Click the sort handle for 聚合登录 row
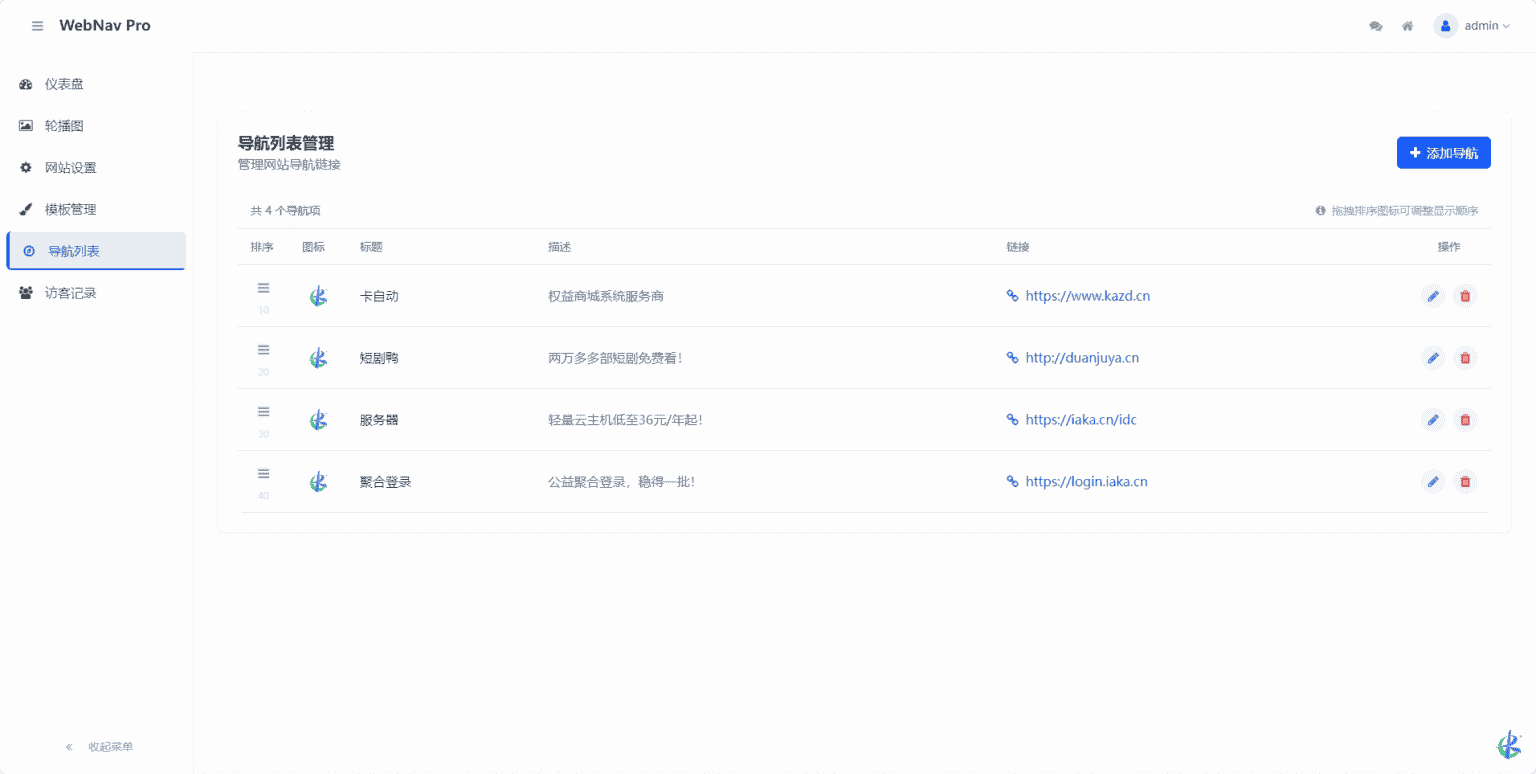This screenshot has width=1536, height=774. (x=264, y=474)
